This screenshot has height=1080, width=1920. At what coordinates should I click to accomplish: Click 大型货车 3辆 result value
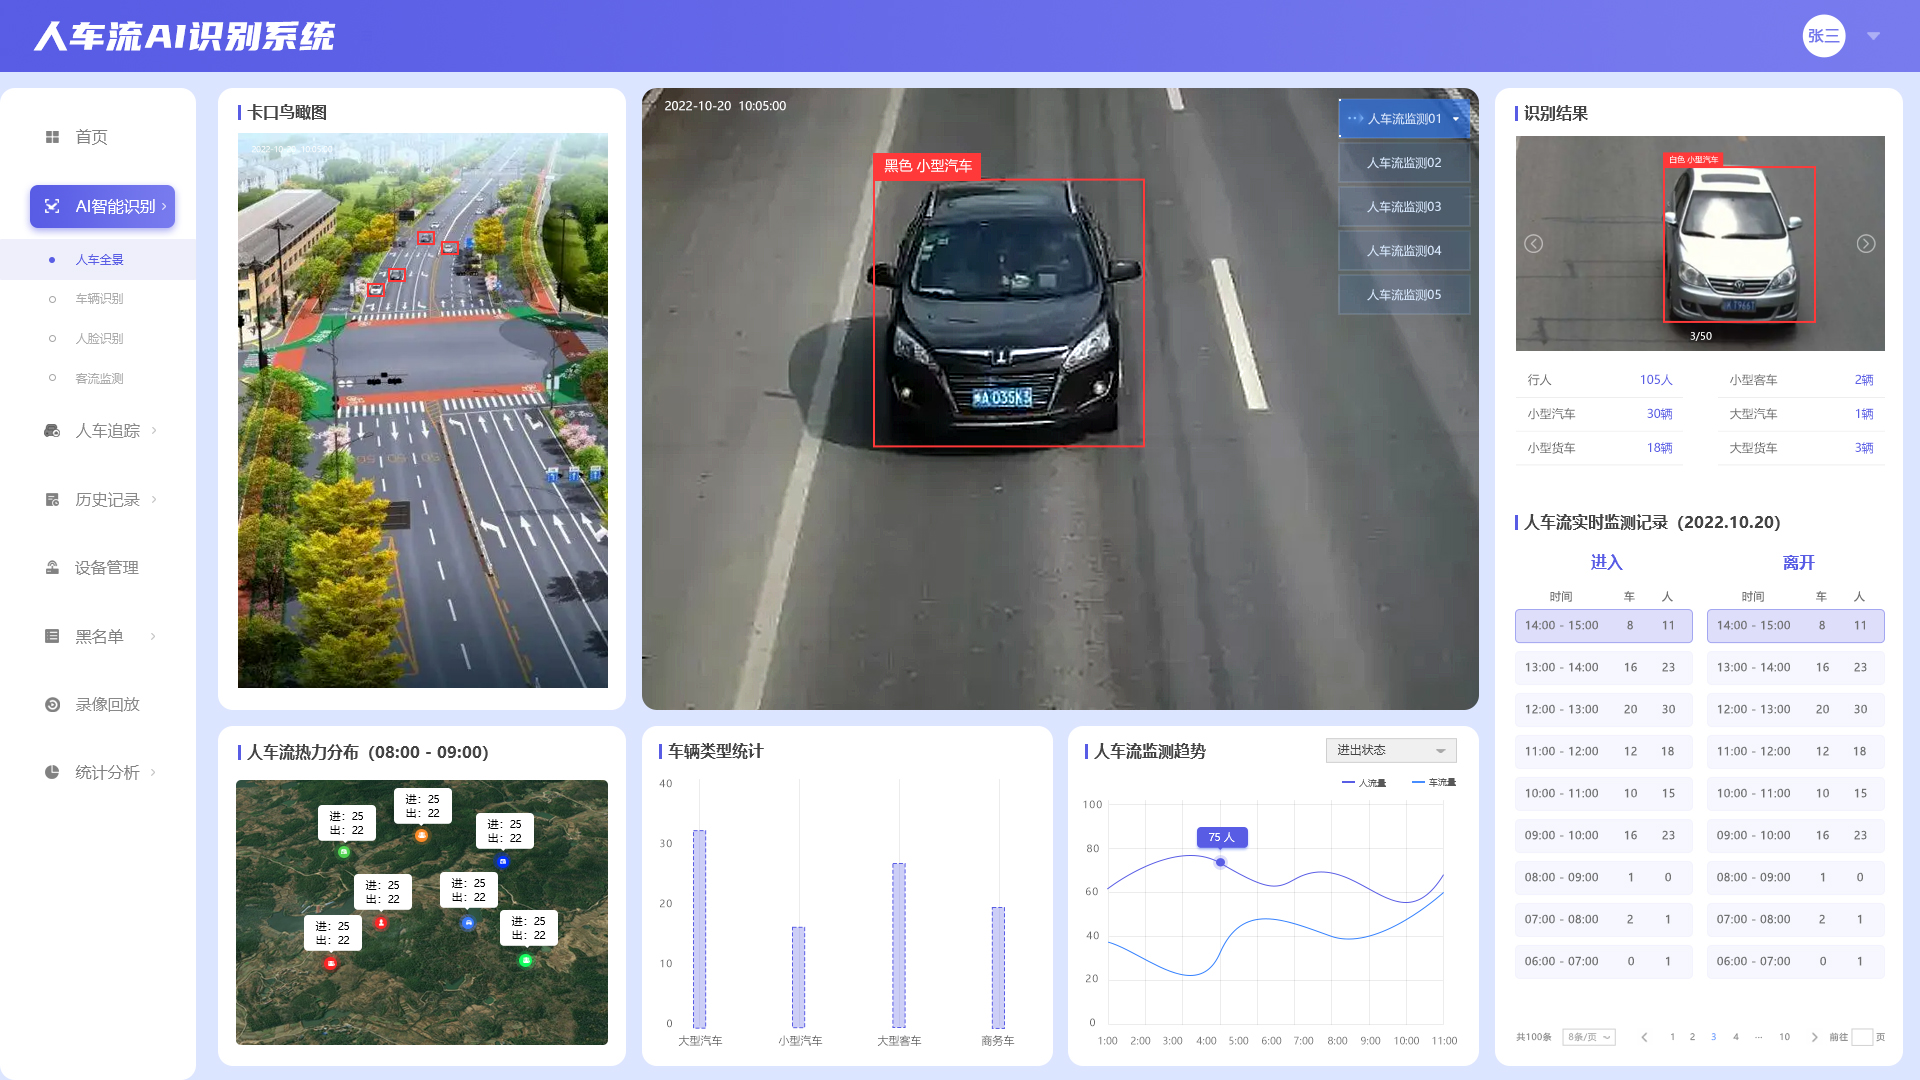pos(1864,448)
